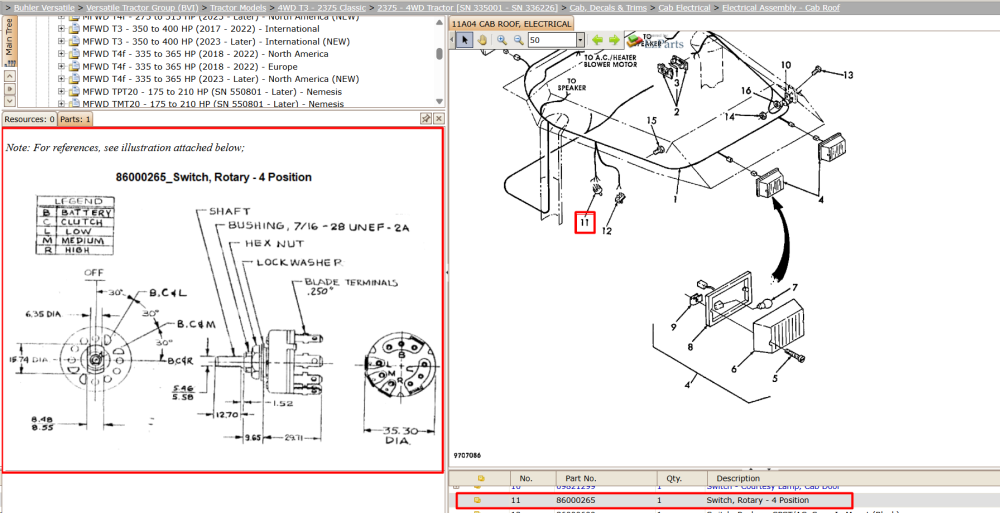Open 2375 - 4WD Tractor [SN 335001 - SN 336226] breadcrumb
This screenshot has height=513, width=1000.
coord(467,8)
